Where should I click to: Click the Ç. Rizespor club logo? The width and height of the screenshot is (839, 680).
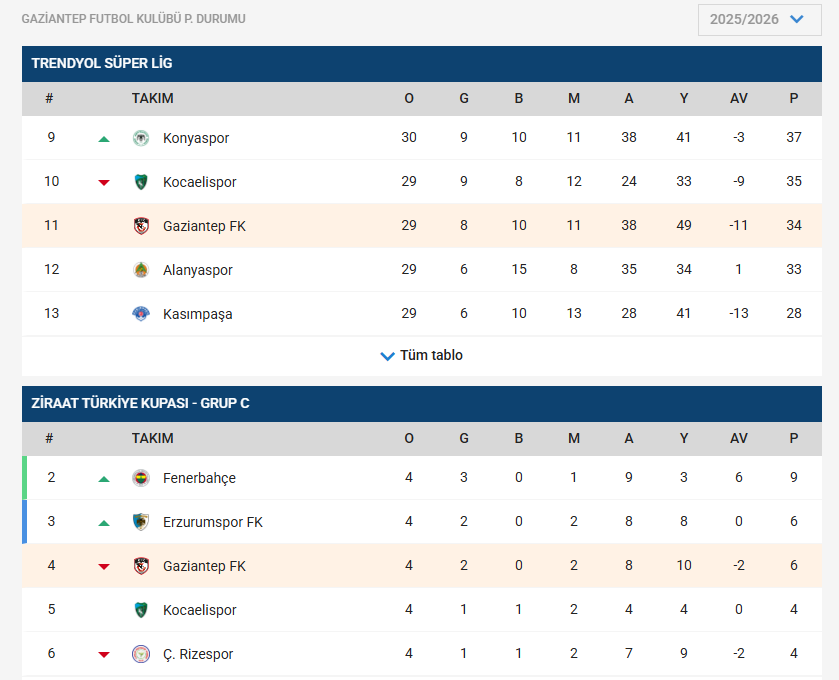click(x=141, y=654)
